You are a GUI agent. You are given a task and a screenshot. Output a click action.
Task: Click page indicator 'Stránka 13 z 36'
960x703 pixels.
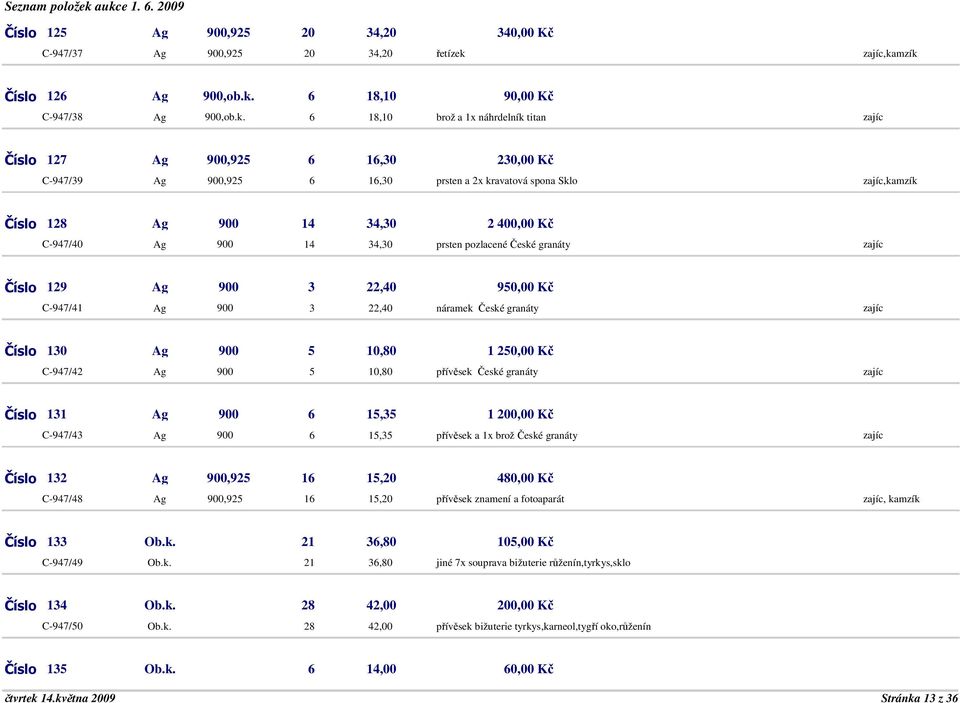[x=917, y=696]
